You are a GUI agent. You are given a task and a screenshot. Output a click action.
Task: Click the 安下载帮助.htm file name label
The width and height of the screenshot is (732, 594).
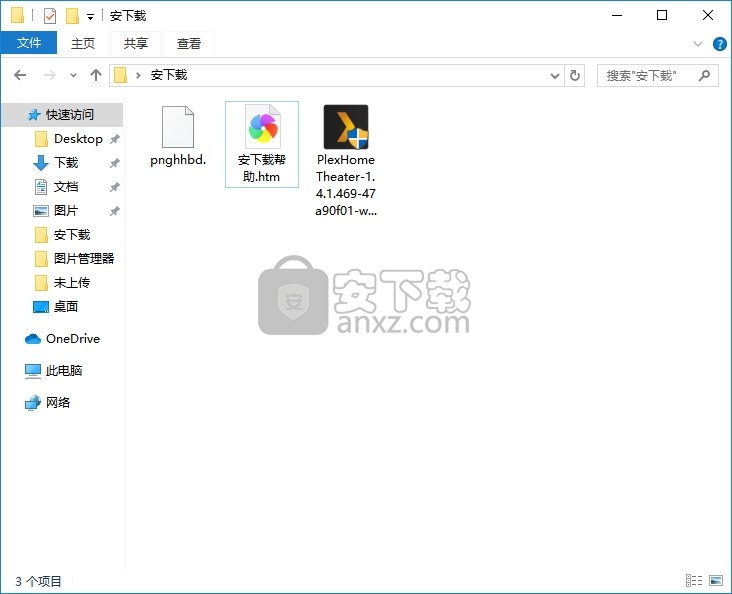tap(262, 169)
